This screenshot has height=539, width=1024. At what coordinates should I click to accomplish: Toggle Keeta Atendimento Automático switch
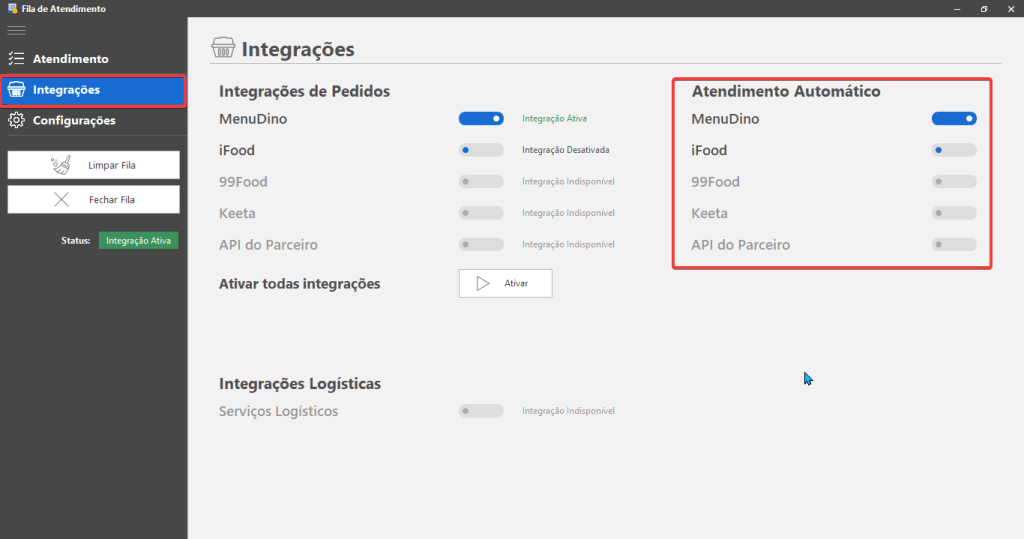click(x=954, y=212)
